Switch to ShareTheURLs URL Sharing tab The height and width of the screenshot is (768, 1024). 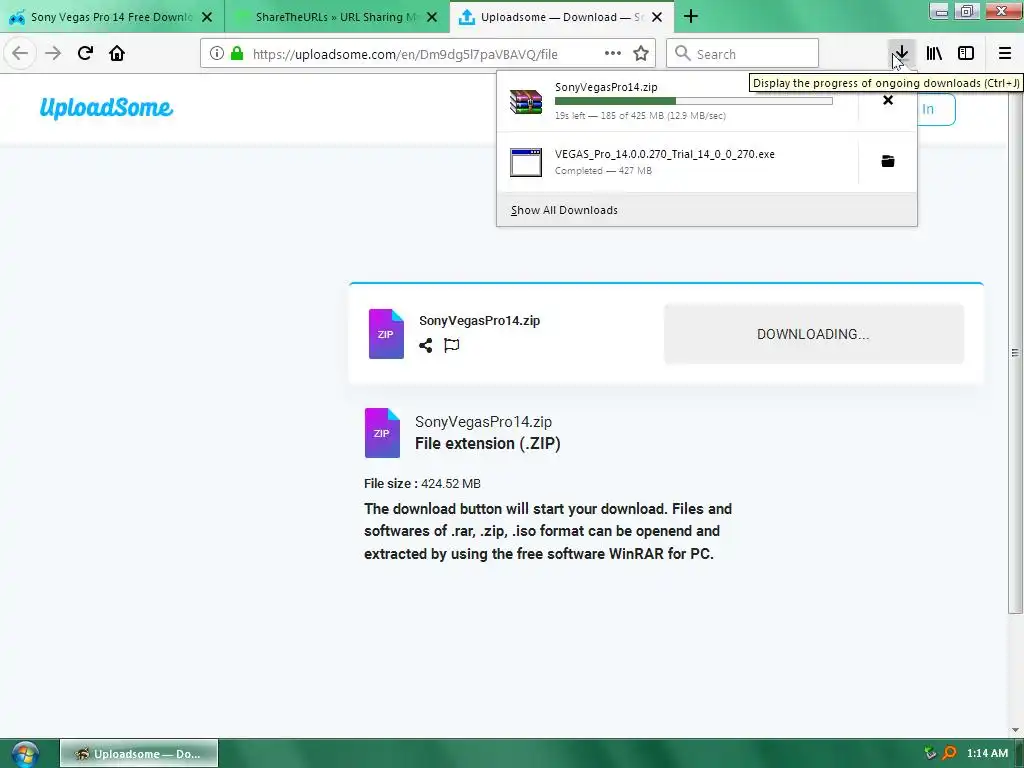337,17
